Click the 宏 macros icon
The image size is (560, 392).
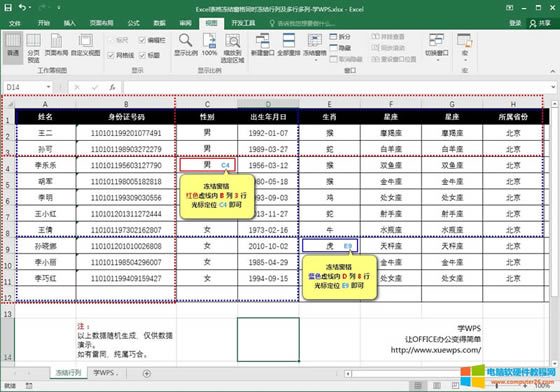(x=465, y=40)
